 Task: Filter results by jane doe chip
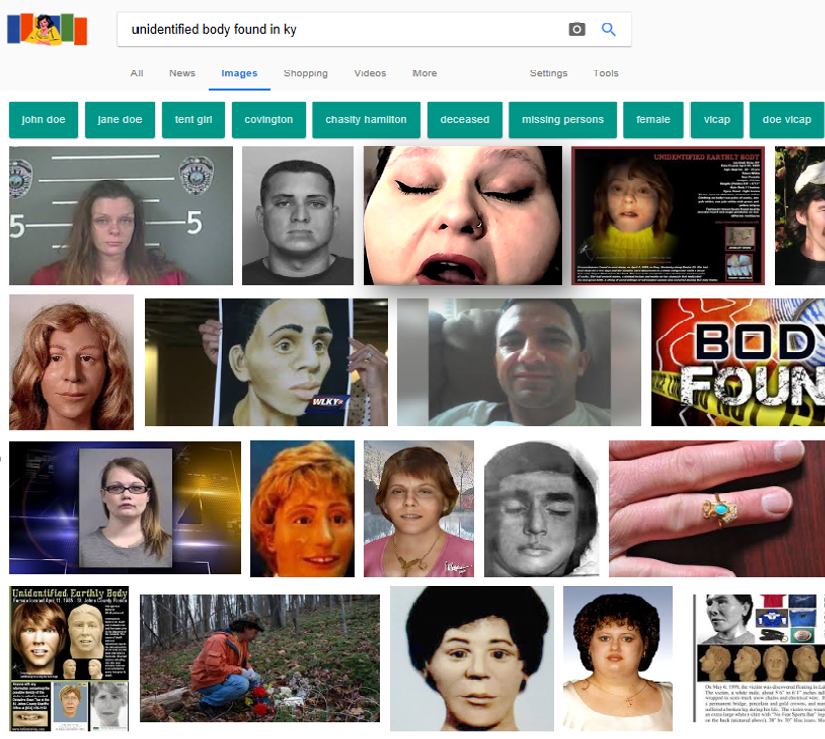(120, 120)
